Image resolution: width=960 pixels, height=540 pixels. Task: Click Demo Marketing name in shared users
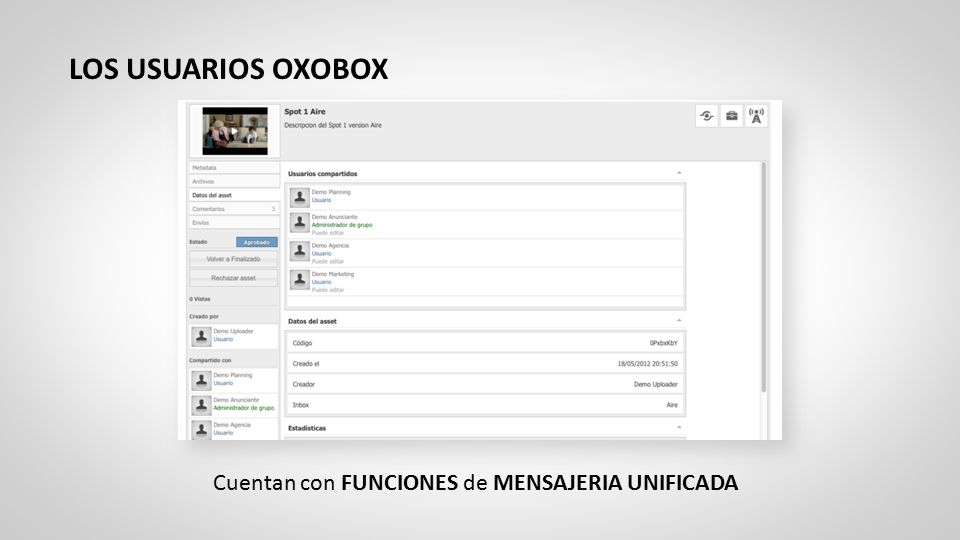point(332,274)
